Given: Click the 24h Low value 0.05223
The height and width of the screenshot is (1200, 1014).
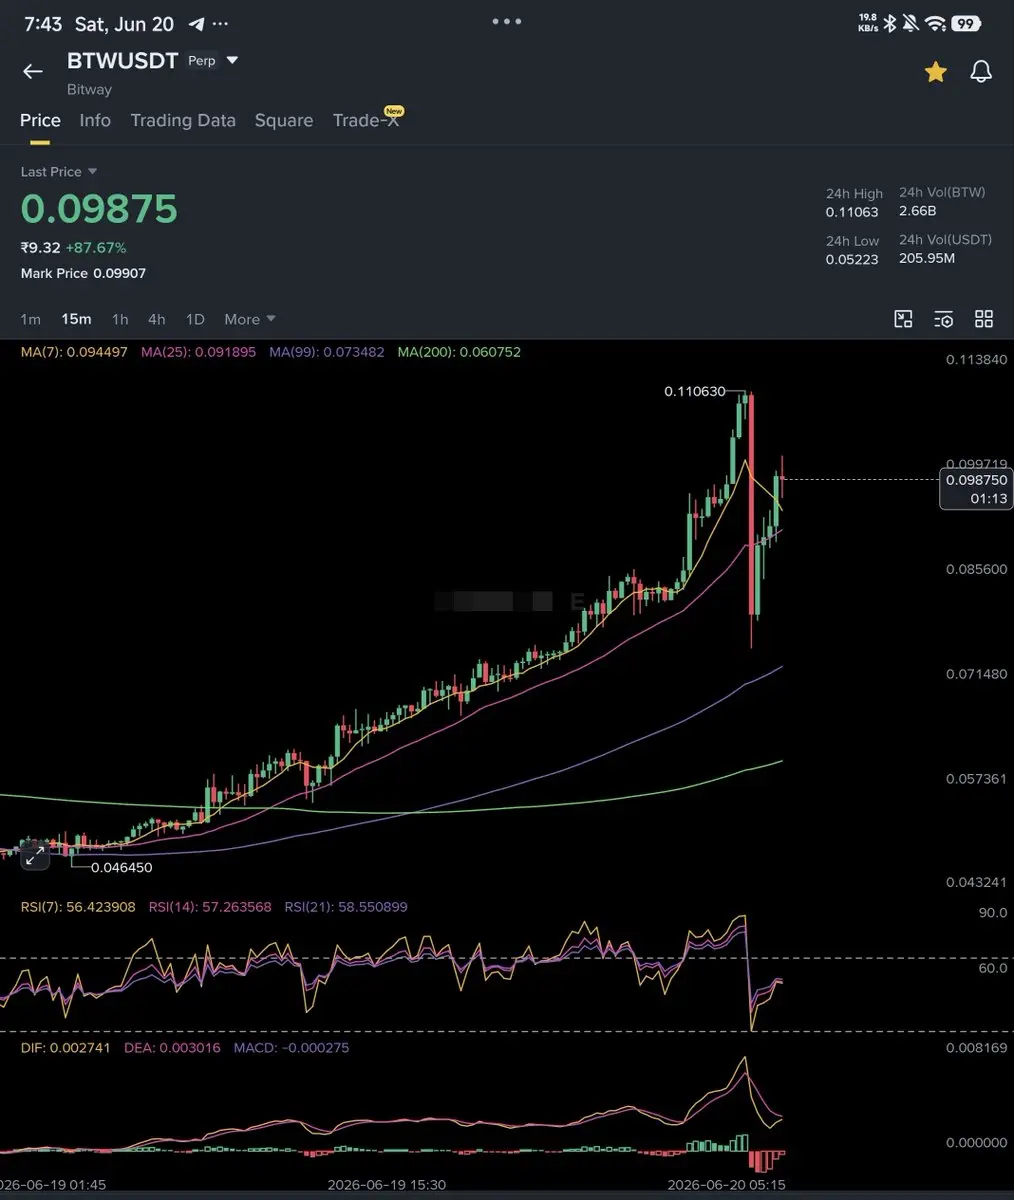Looking at the screenshot, I should click(852, 259).
